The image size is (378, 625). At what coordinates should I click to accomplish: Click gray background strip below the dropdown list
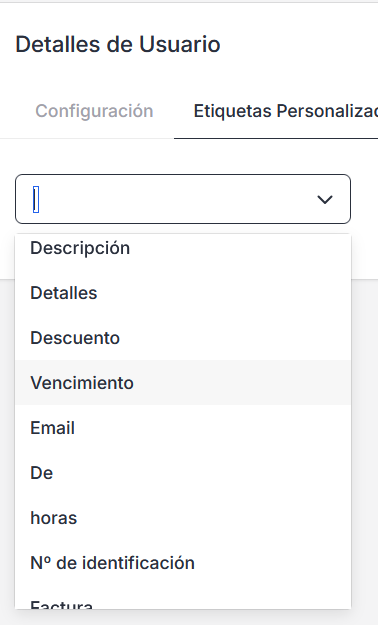click(189, 617)
